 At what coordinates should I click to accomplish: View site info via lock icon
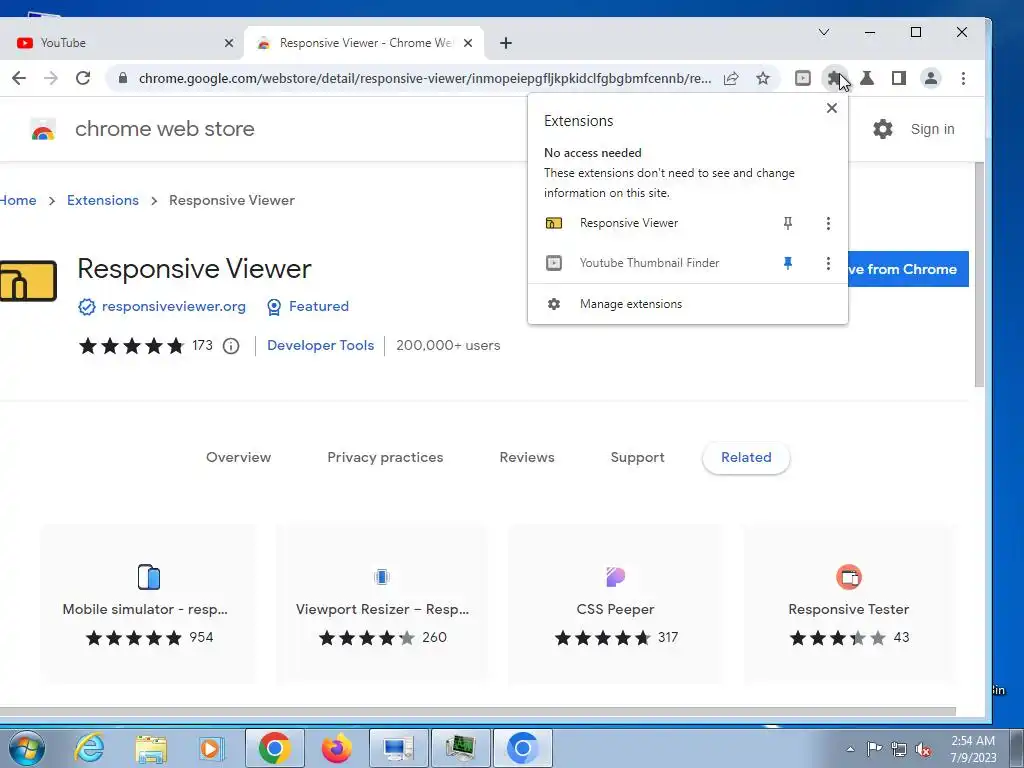pos(122,78)
